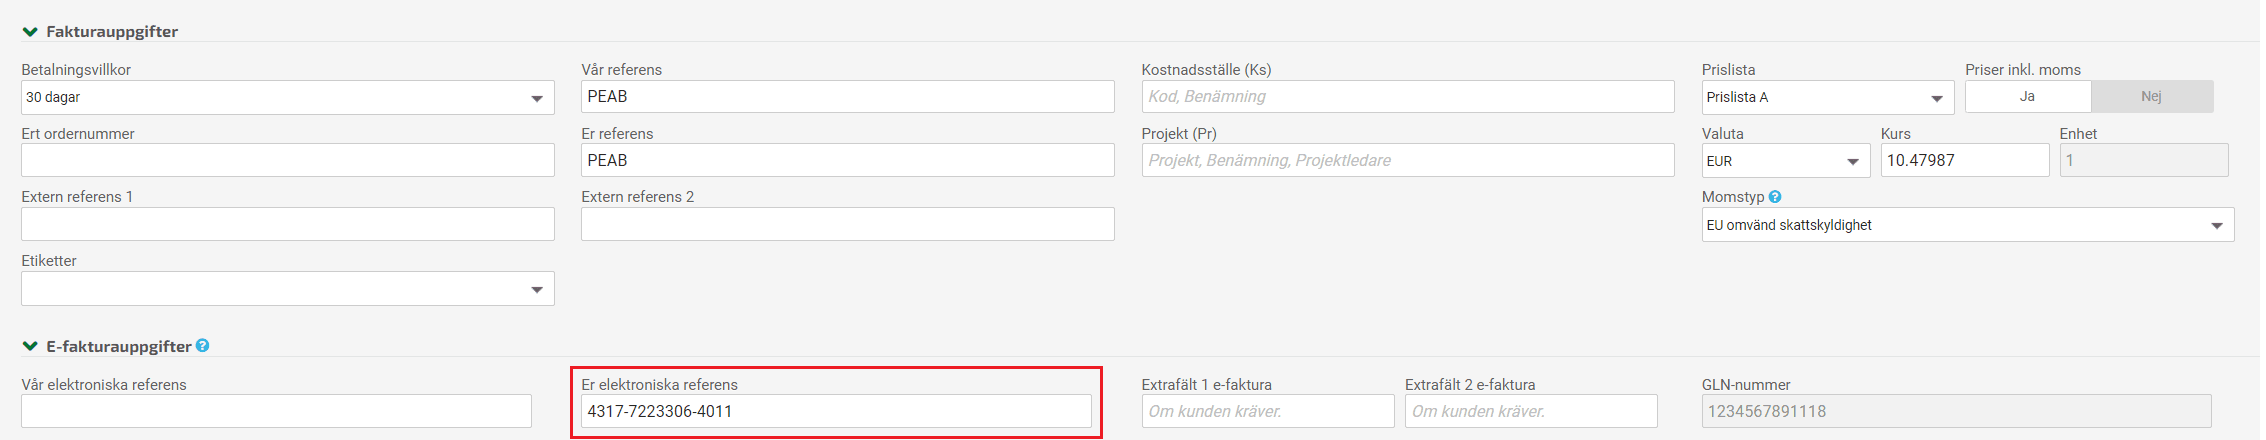Click the Er referens field
Viewport: 2266px width, 440px height.
pyautogui.click(x=848, y=160)
